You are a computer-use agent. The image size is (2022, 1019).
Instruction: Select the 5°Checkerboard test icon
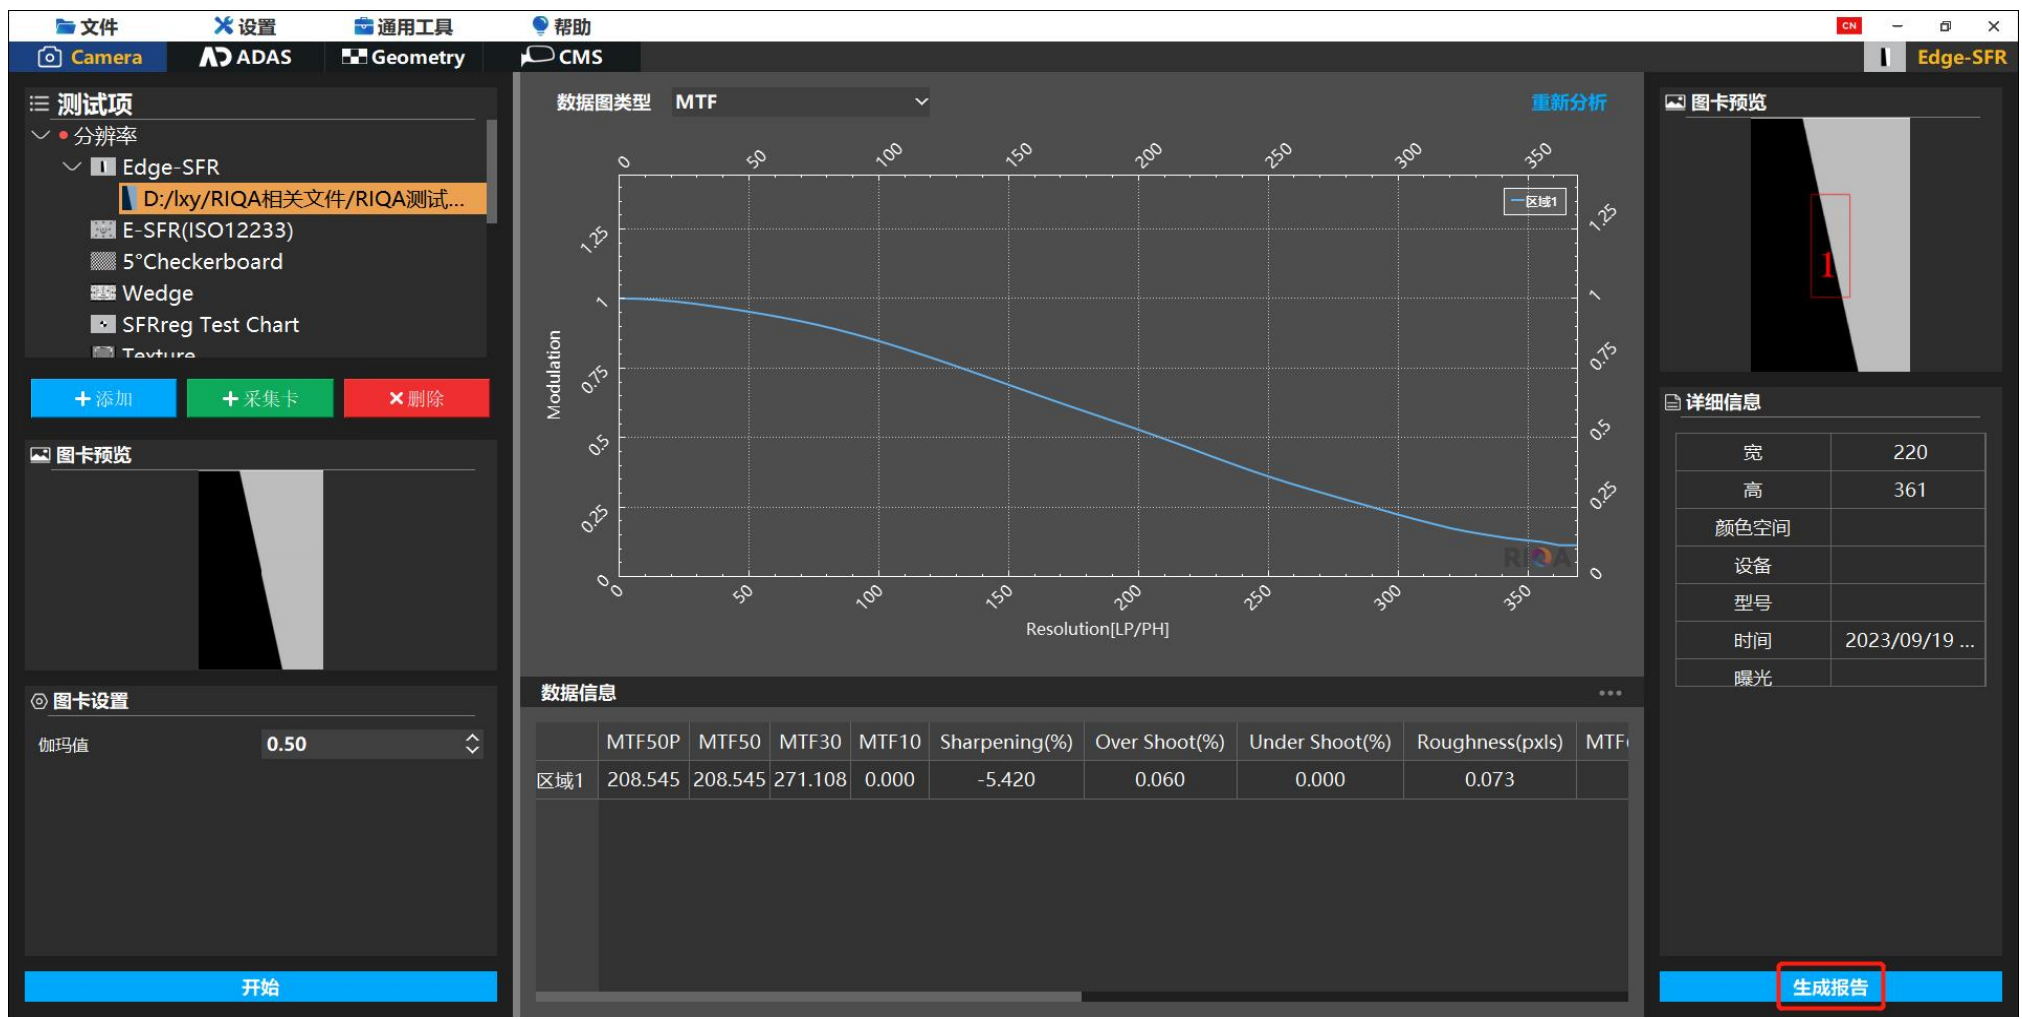point(103,262)
